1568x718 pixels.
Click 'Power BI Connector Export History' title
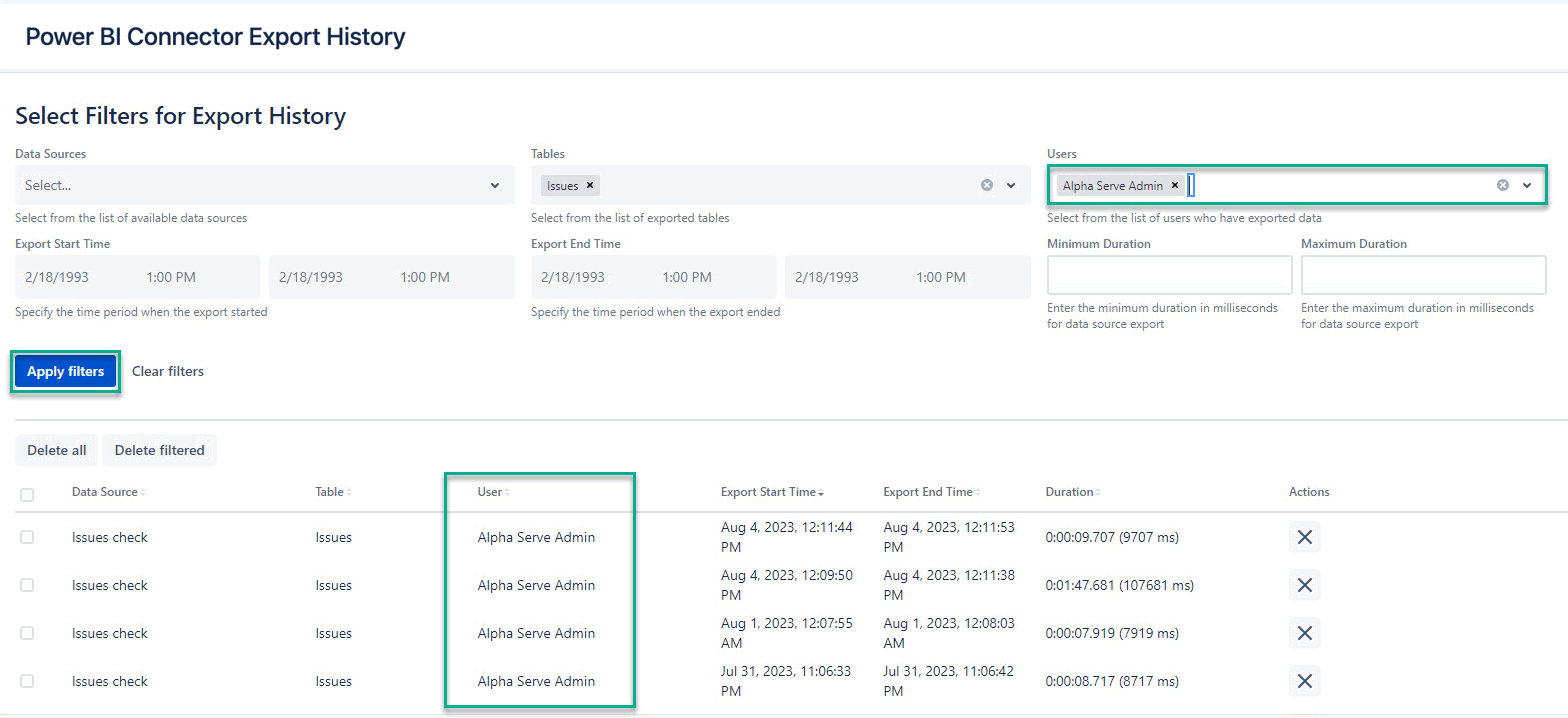(x=215, y=37)
